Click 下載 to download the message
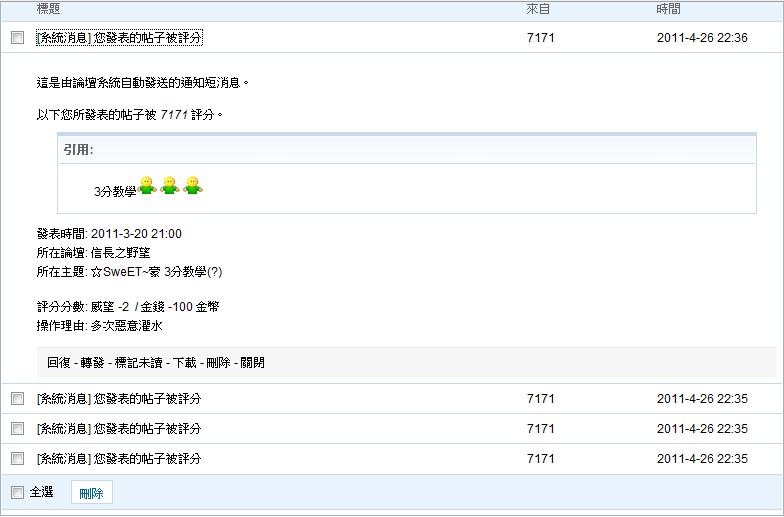 [184, 362]
